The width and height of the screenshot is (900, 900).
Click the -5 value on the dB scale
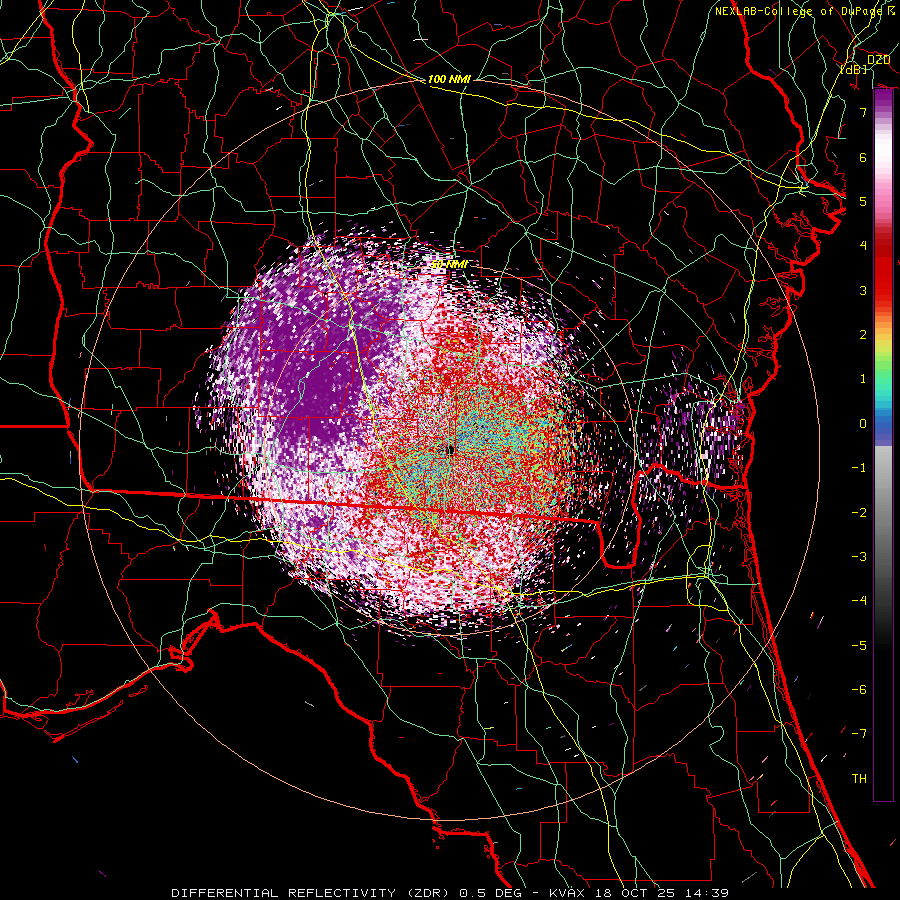point(859,646)
